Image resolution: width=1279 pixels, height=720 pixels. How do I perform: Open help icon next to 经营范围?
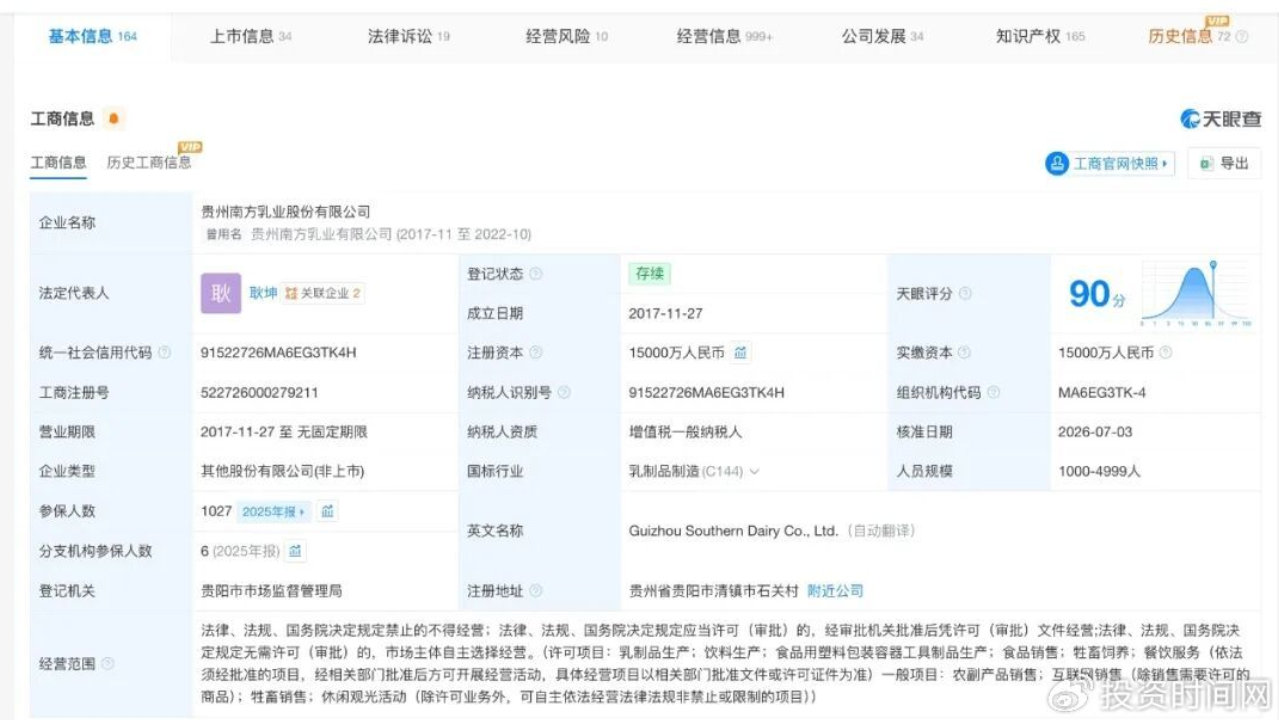point(107,664)
